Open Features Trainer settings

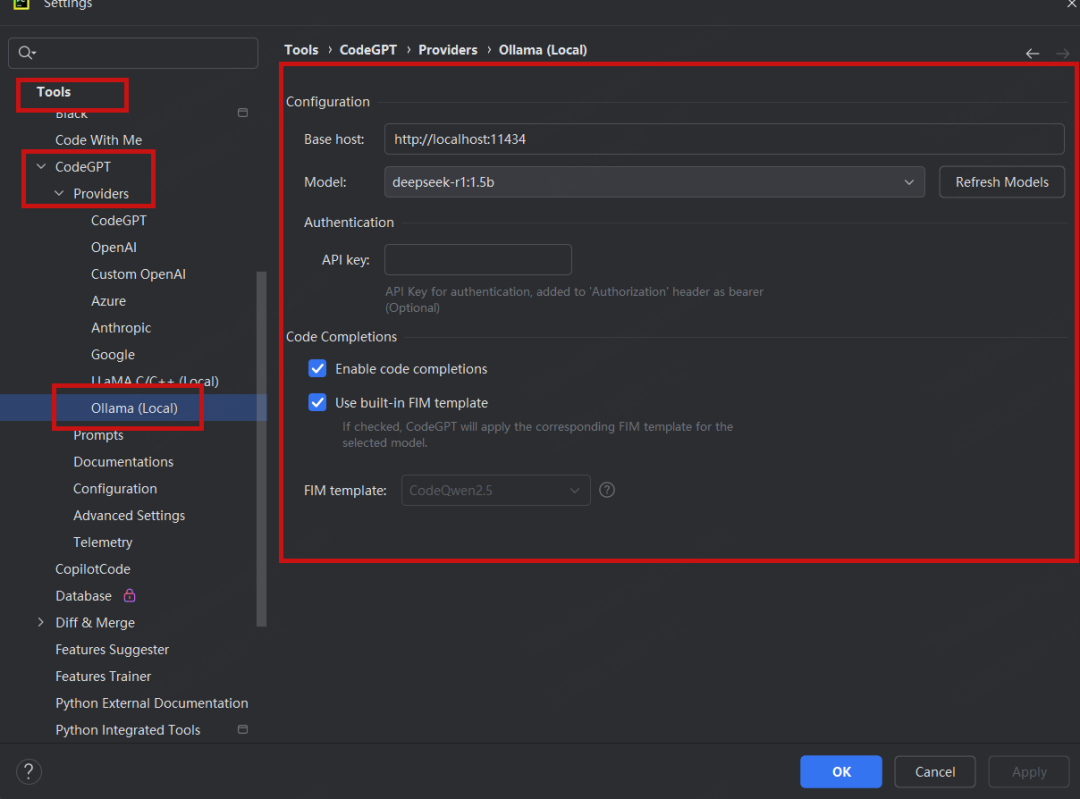[x=103, y=676]
